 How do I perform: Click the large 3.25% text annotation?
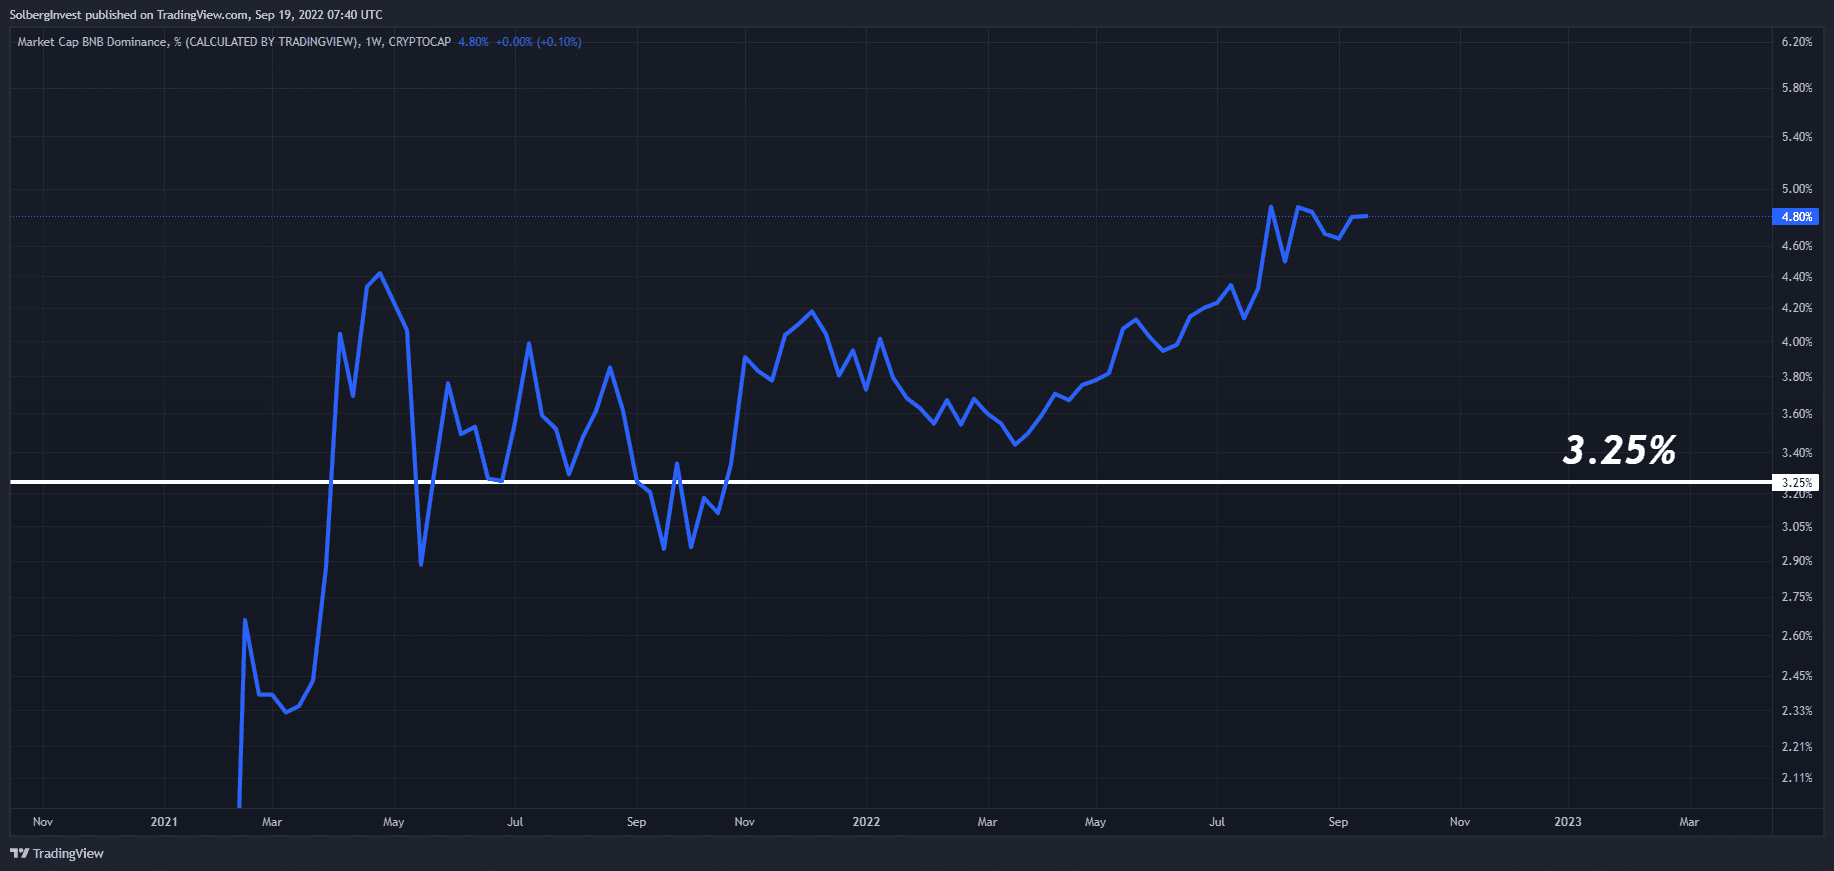pyautogui.click(x=1619, y=450)
